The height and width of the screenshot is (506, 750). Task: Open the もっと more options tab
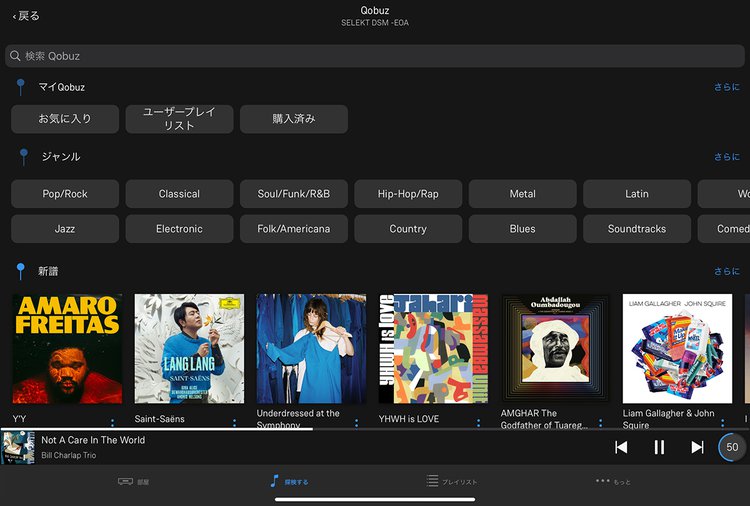pos(613,481)
